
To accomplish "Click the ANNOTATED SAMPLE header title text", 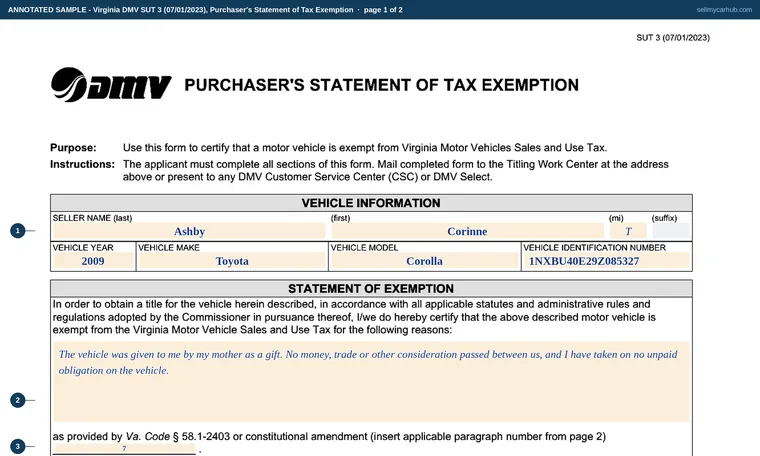I will [x=205, y=10].
